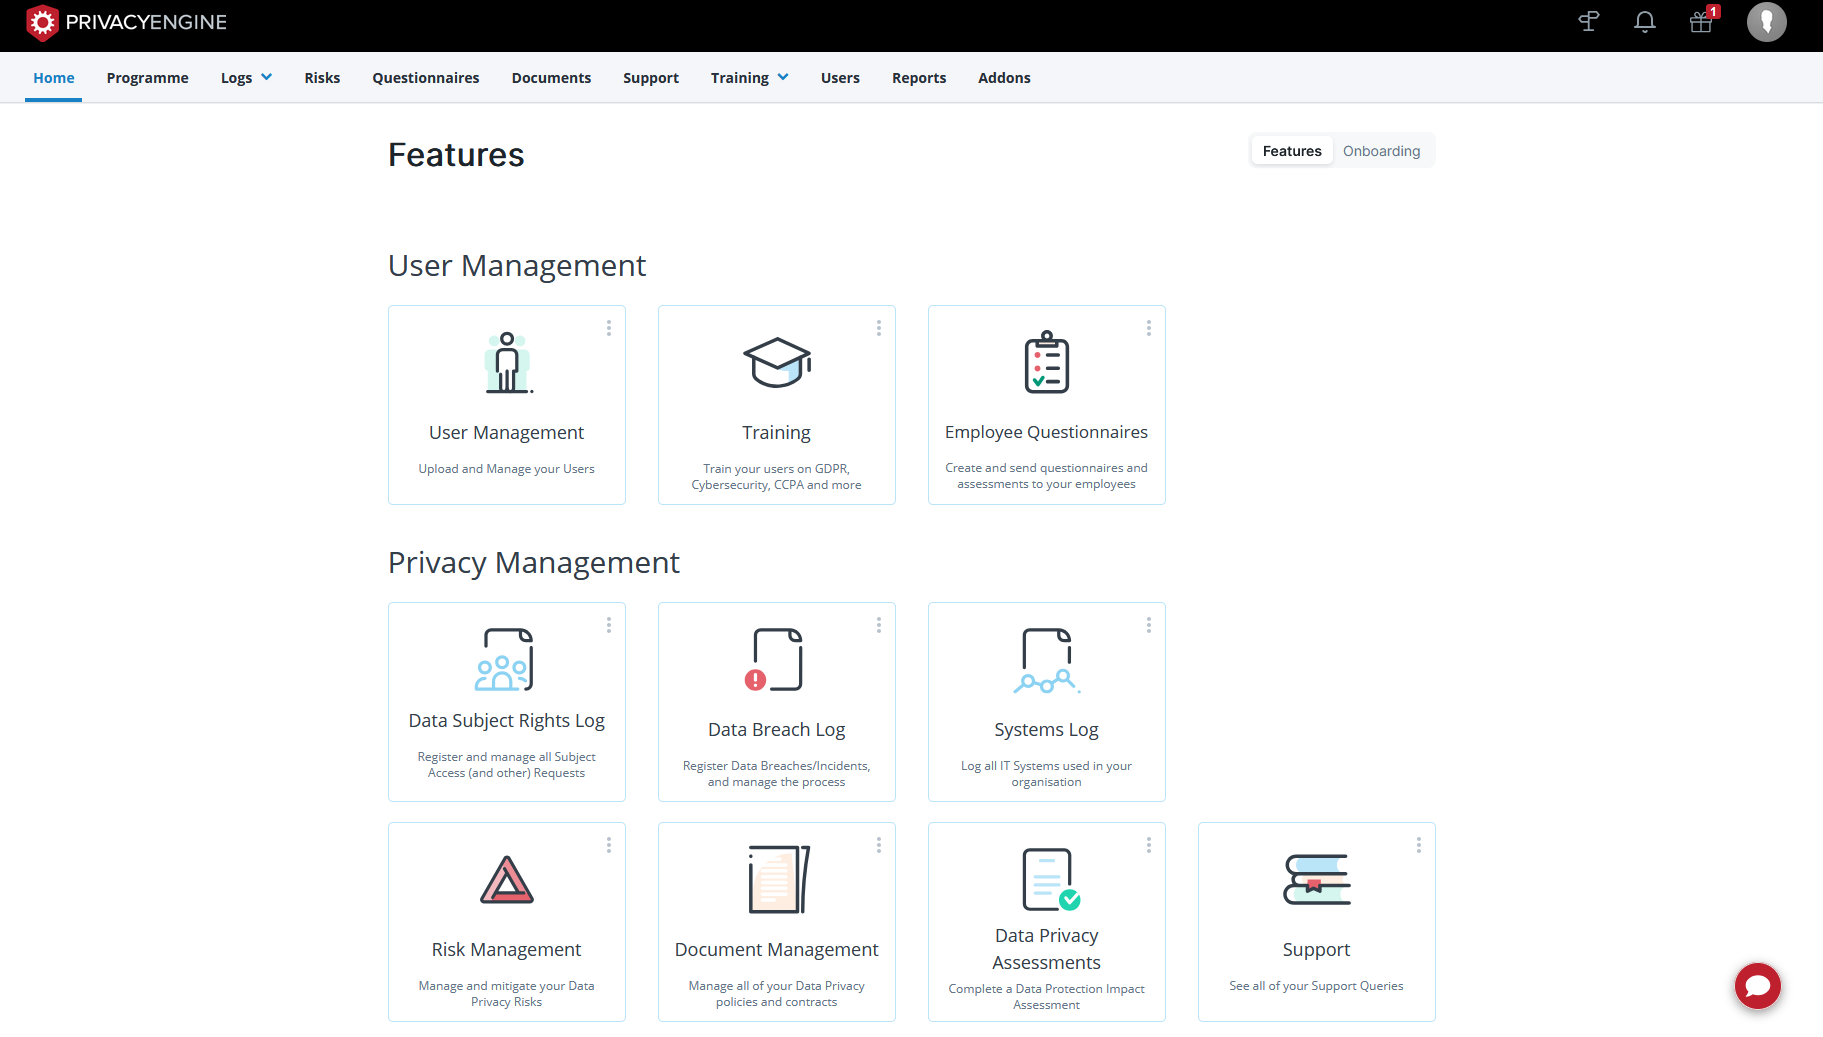1823x1037 pixels.
Task: Open the Systems Log icon
Action: (1046, 660)
